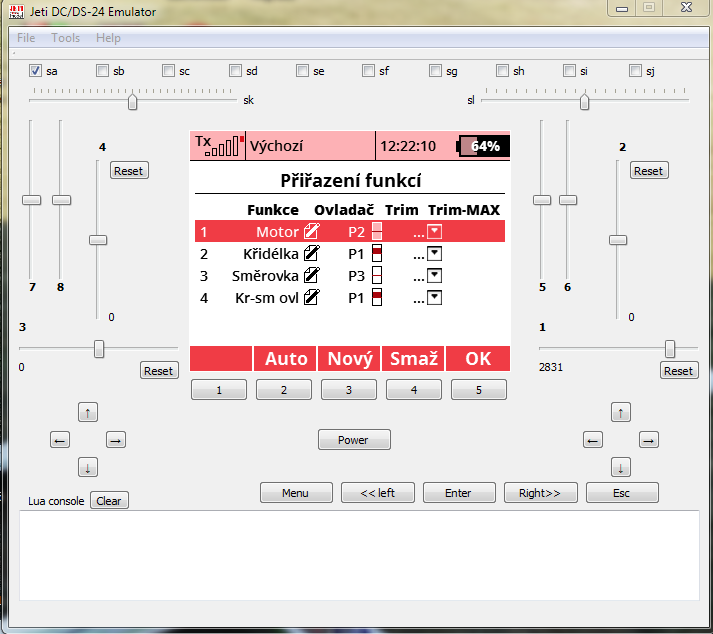The width and height of the screenshot is (713, 634).
Task: Click the edit pencil icon for Křidélka
Action: pyautogui.click(x=311, y=253)
